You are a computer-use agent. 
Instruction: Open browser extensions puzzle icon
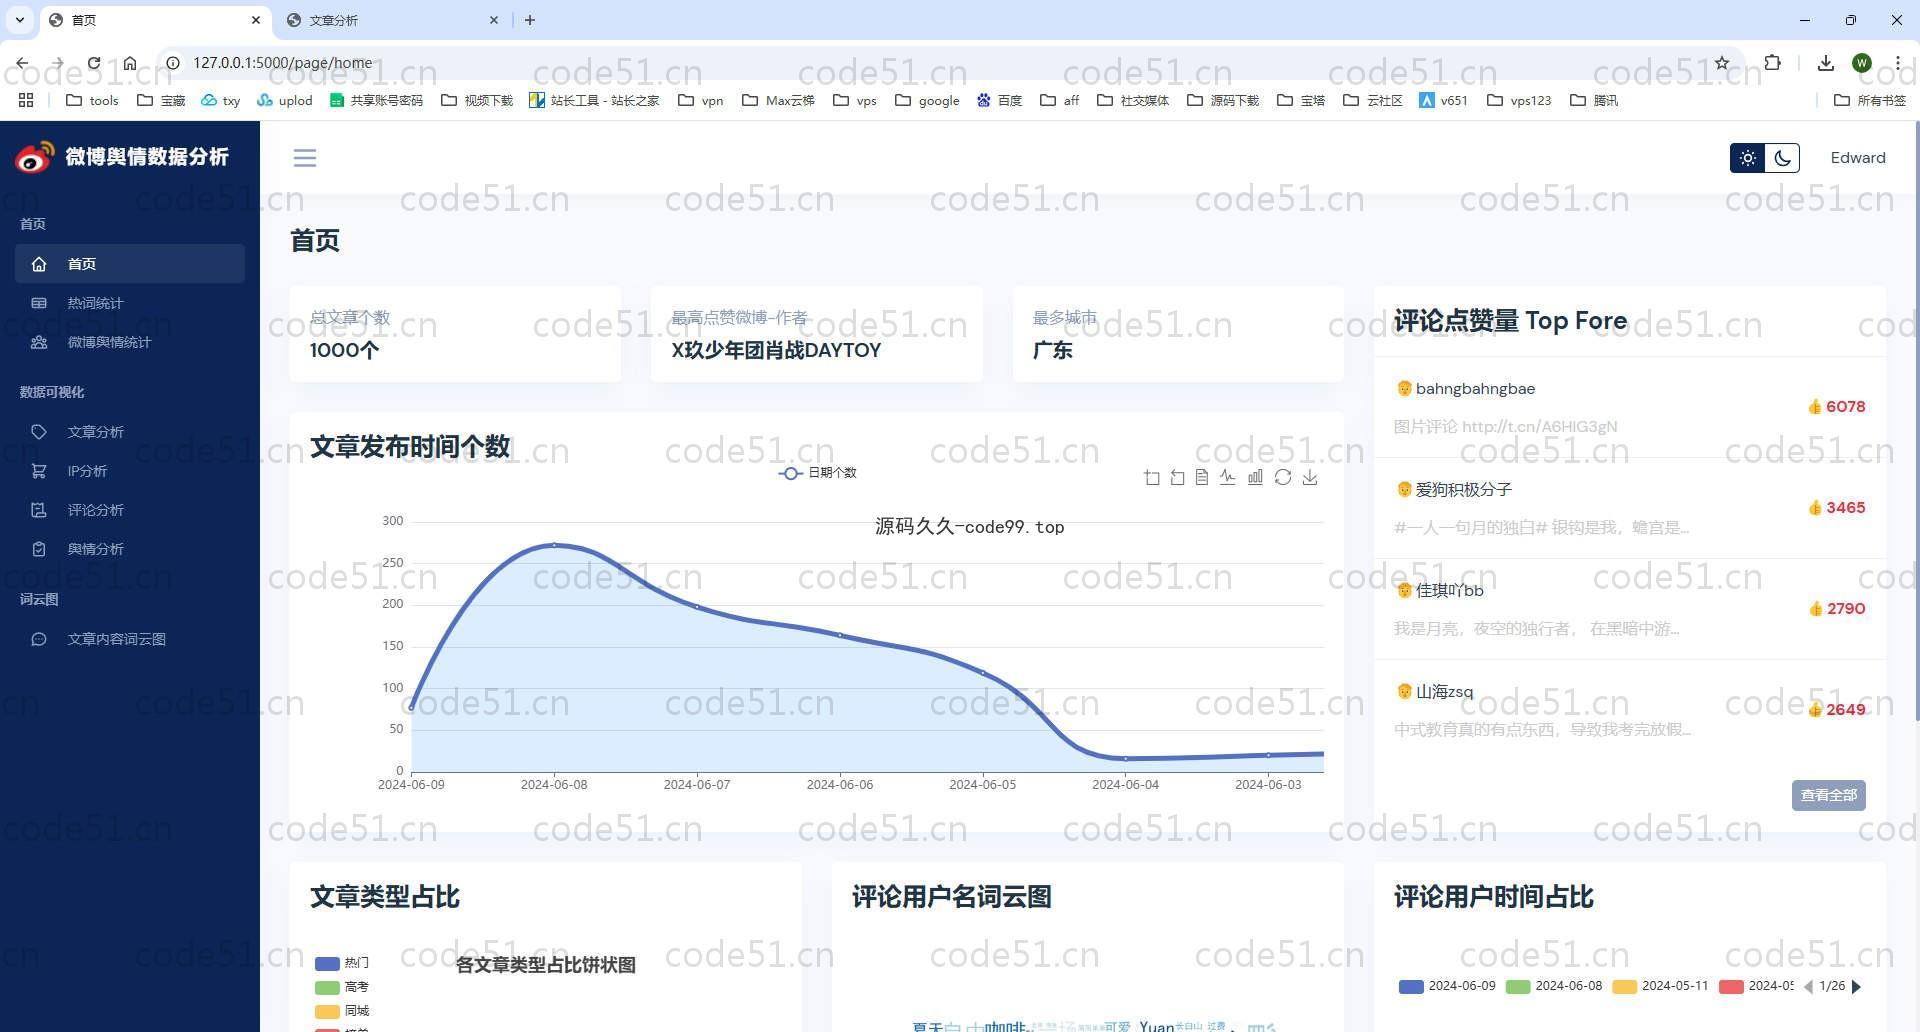[x=1772, y=63]
